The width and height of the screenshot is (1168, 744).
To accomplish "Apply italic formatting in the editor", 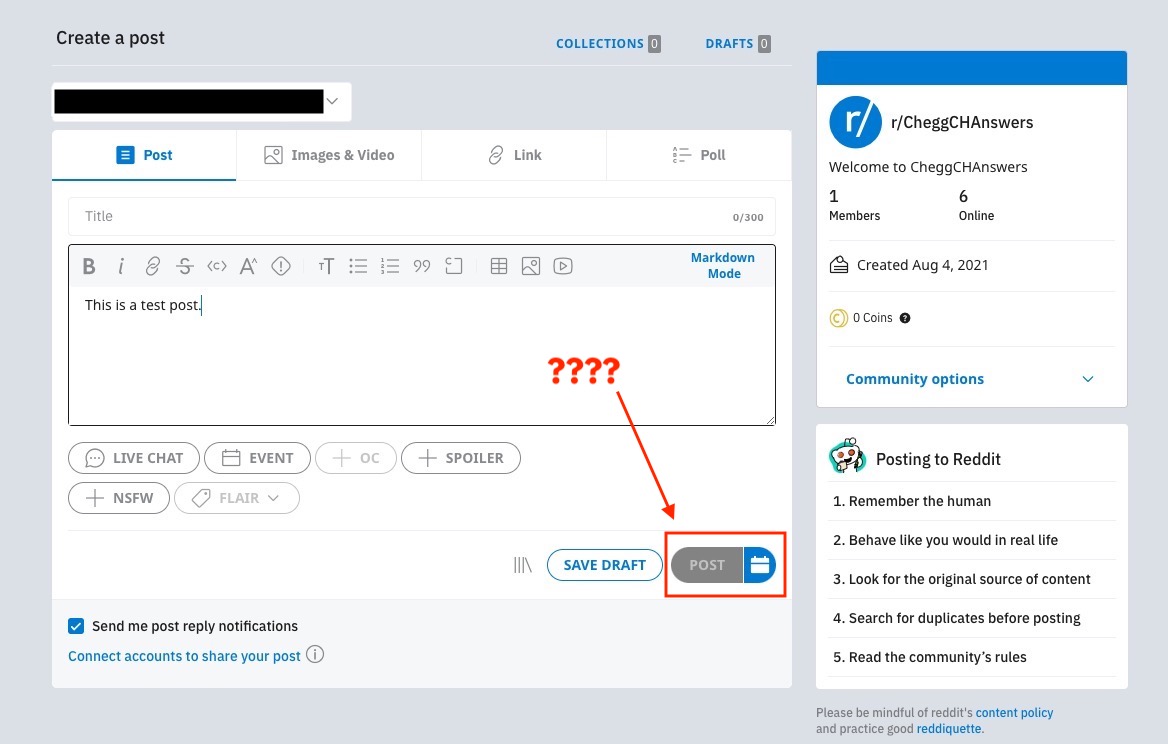I will [121, 266].
